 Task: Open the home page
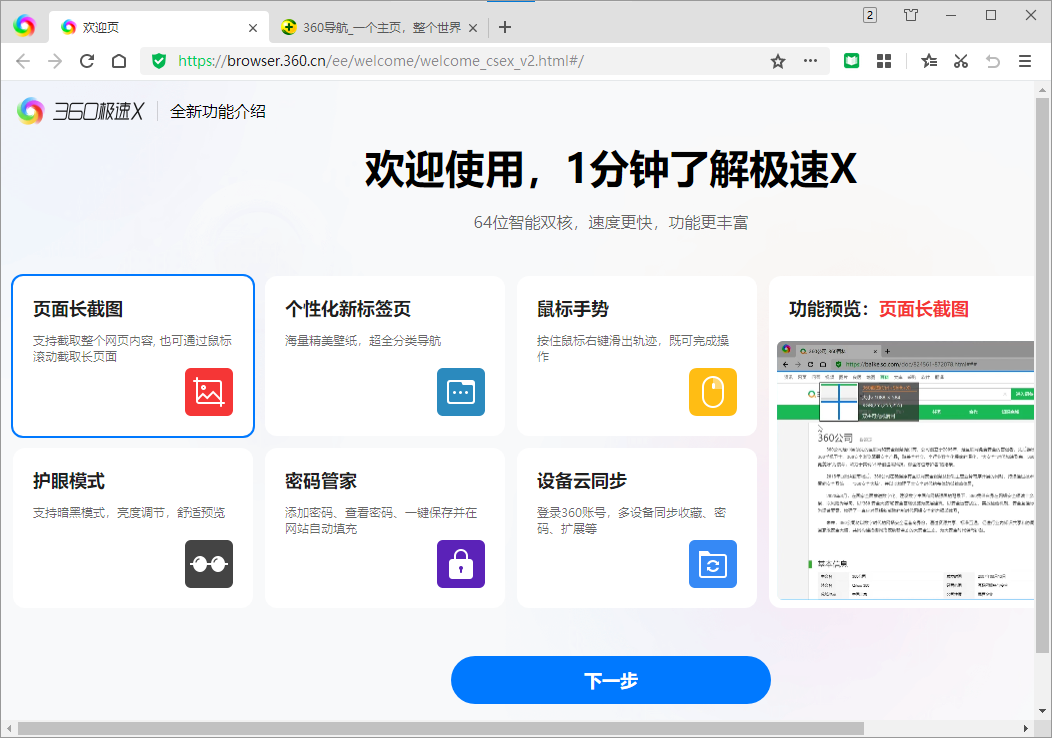[119, 61]
